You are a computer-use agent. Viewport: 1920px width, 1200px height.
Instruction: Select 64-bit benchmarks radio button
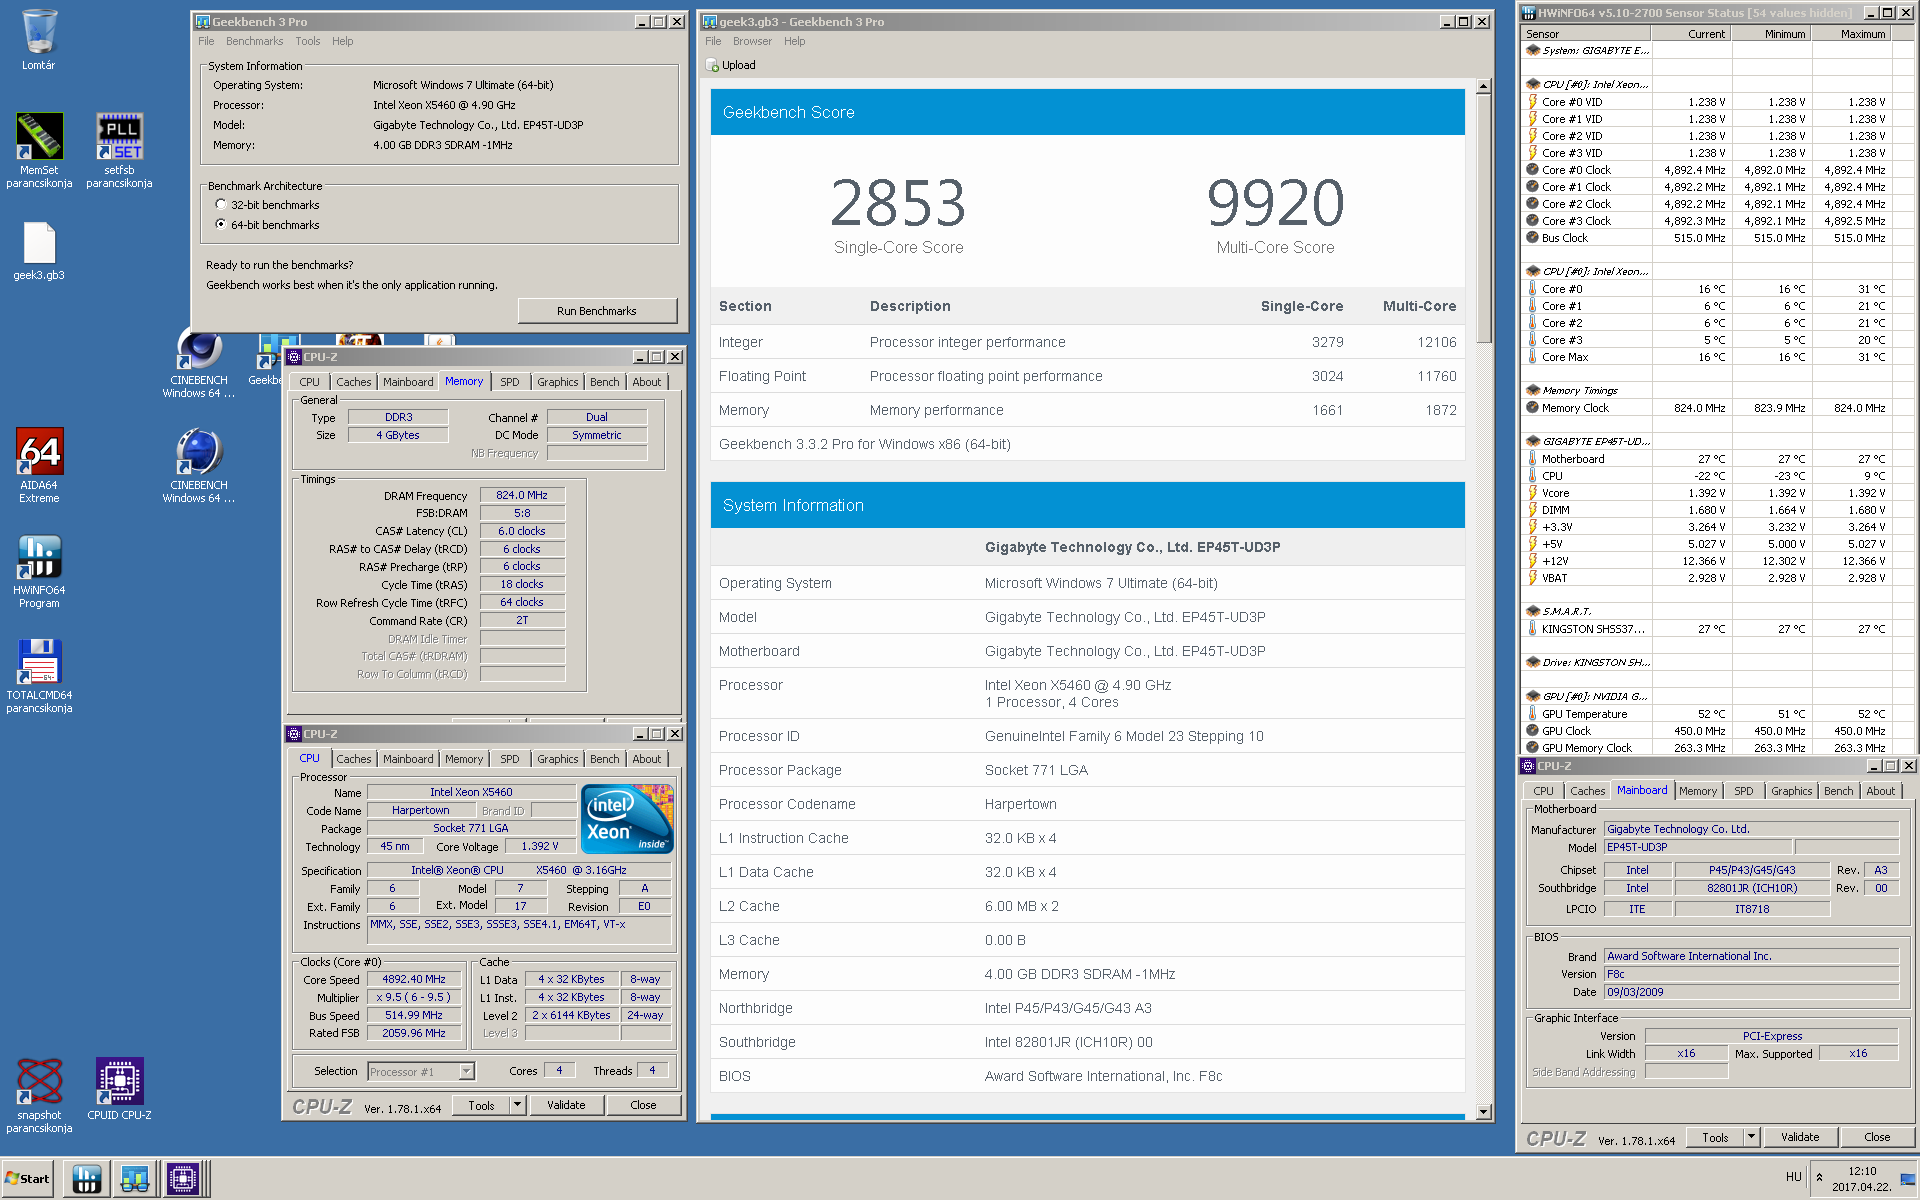(221, 224)
